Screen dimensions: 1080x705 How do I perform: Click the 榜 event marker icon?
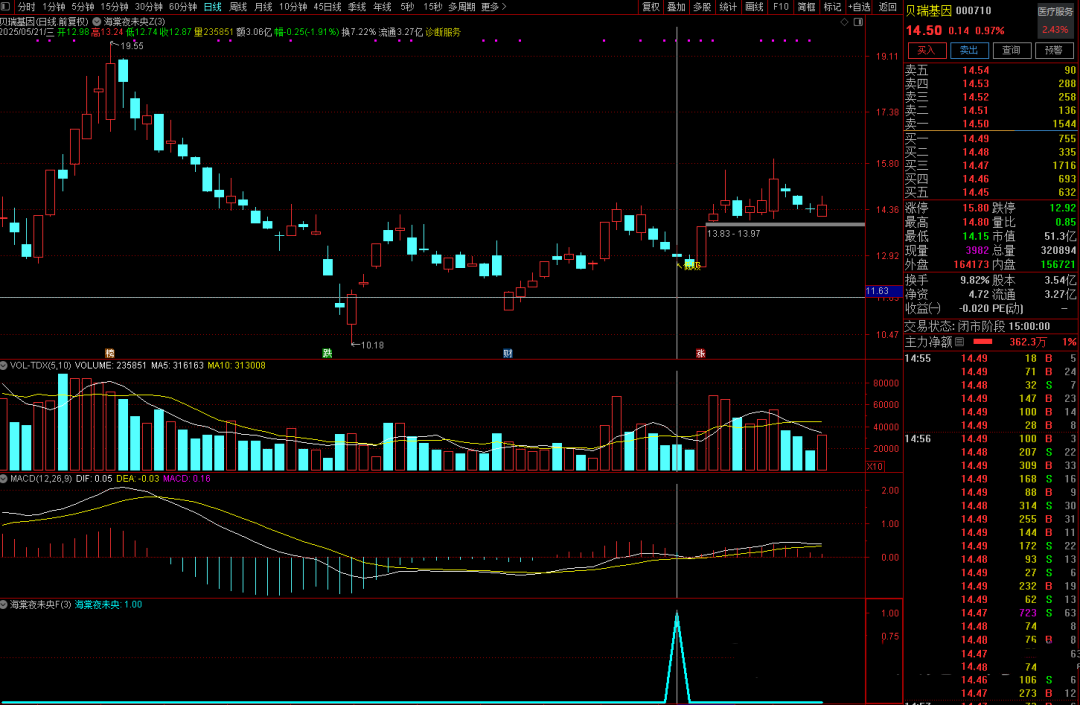pos(110,353)
